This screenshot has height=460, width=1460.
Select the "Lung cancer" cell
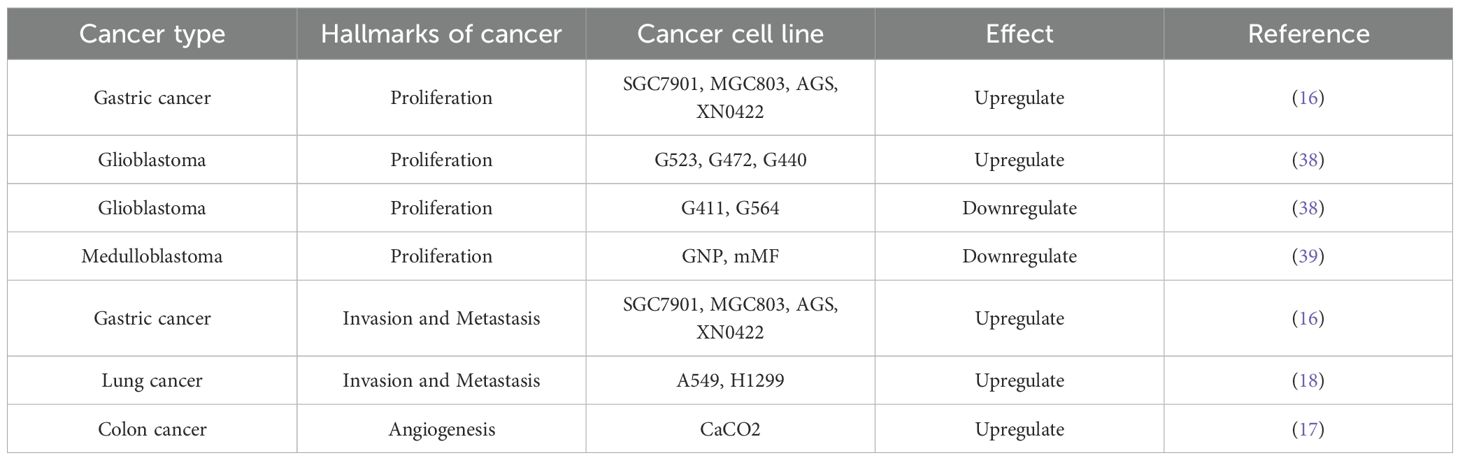point(152,381)
